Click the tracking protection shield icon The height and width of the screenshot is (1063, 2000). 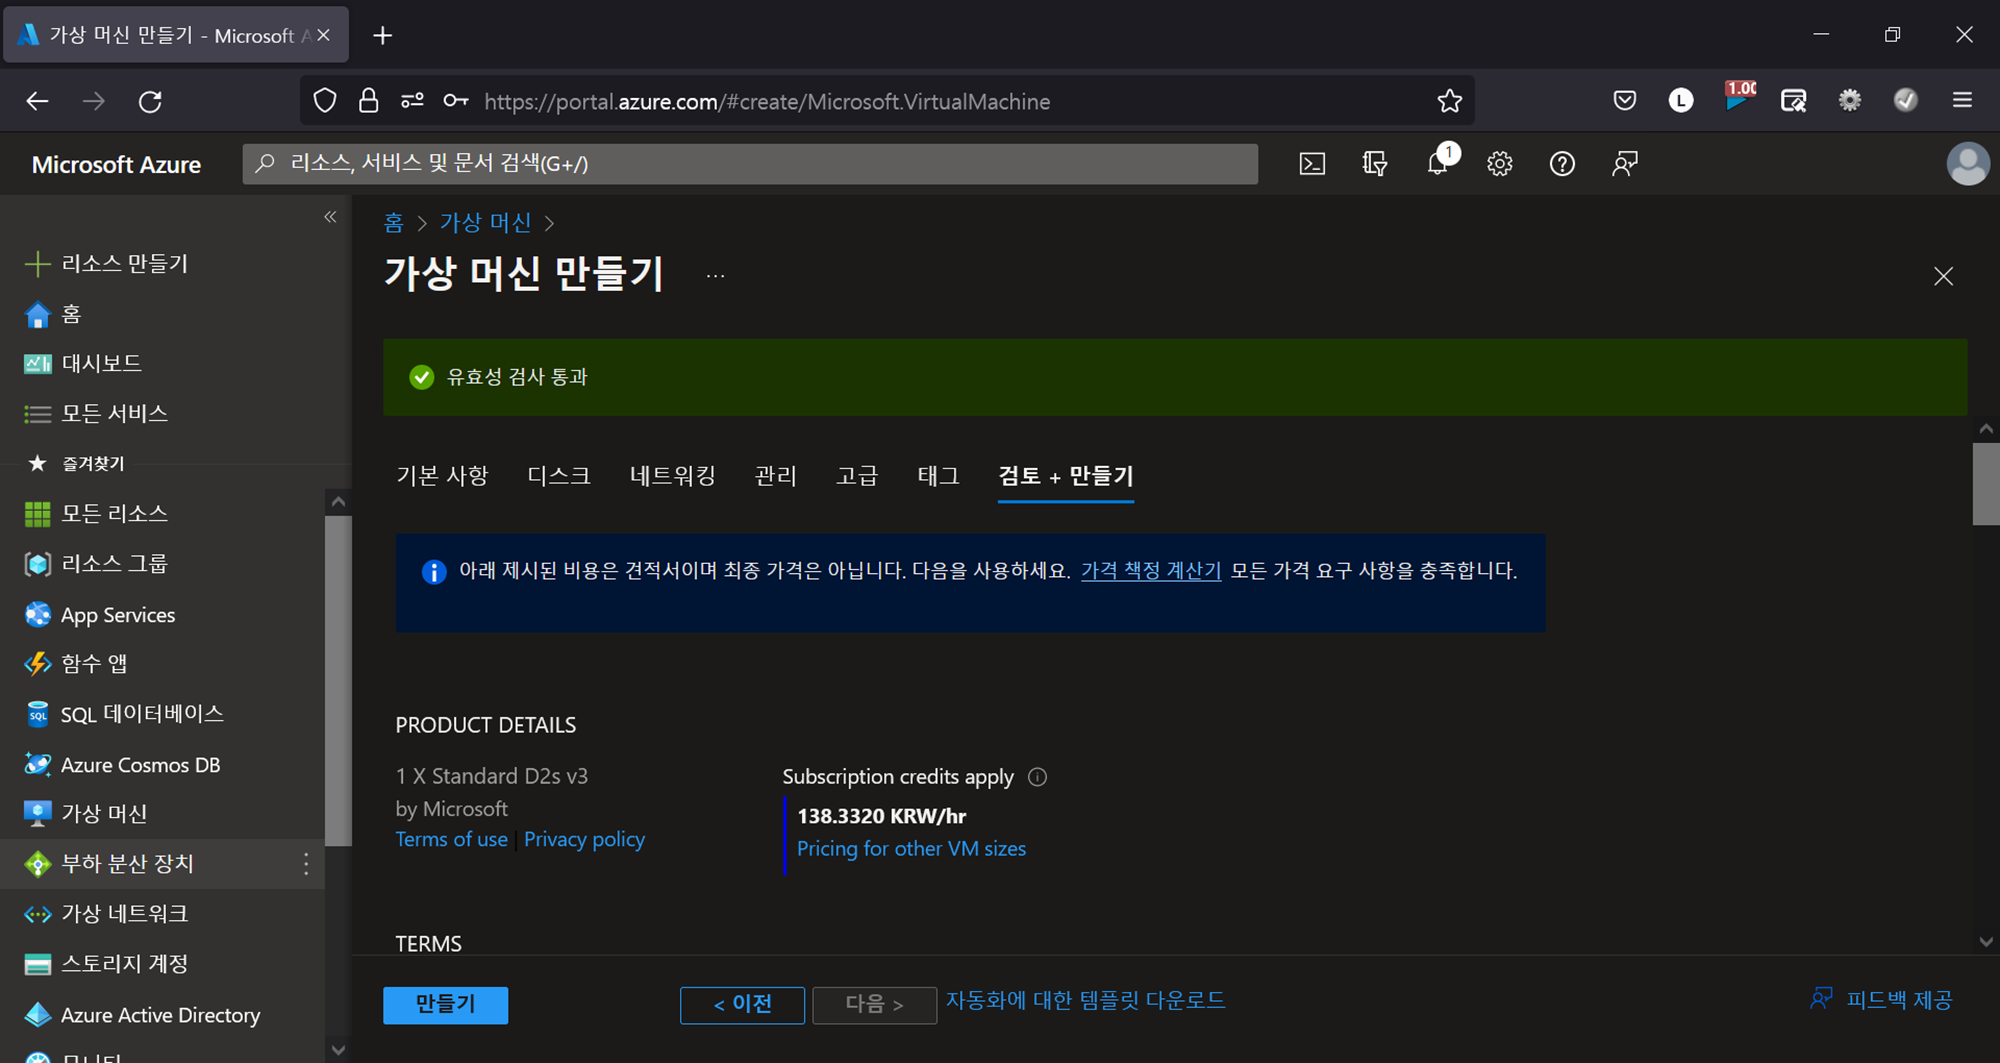click(x=325, y=101)
